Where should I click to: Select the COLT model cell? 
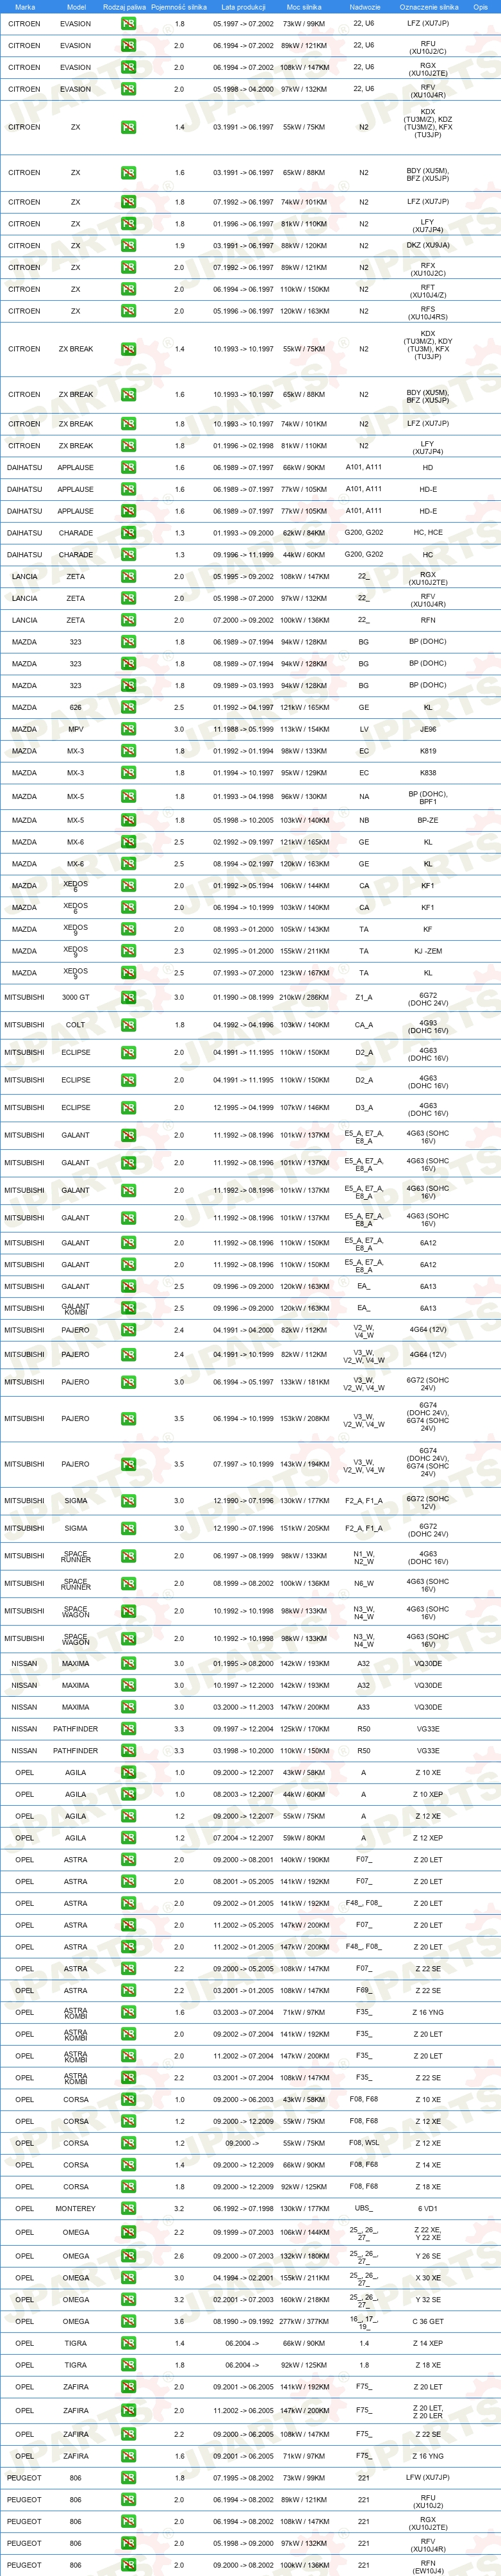pos(76,1025)
